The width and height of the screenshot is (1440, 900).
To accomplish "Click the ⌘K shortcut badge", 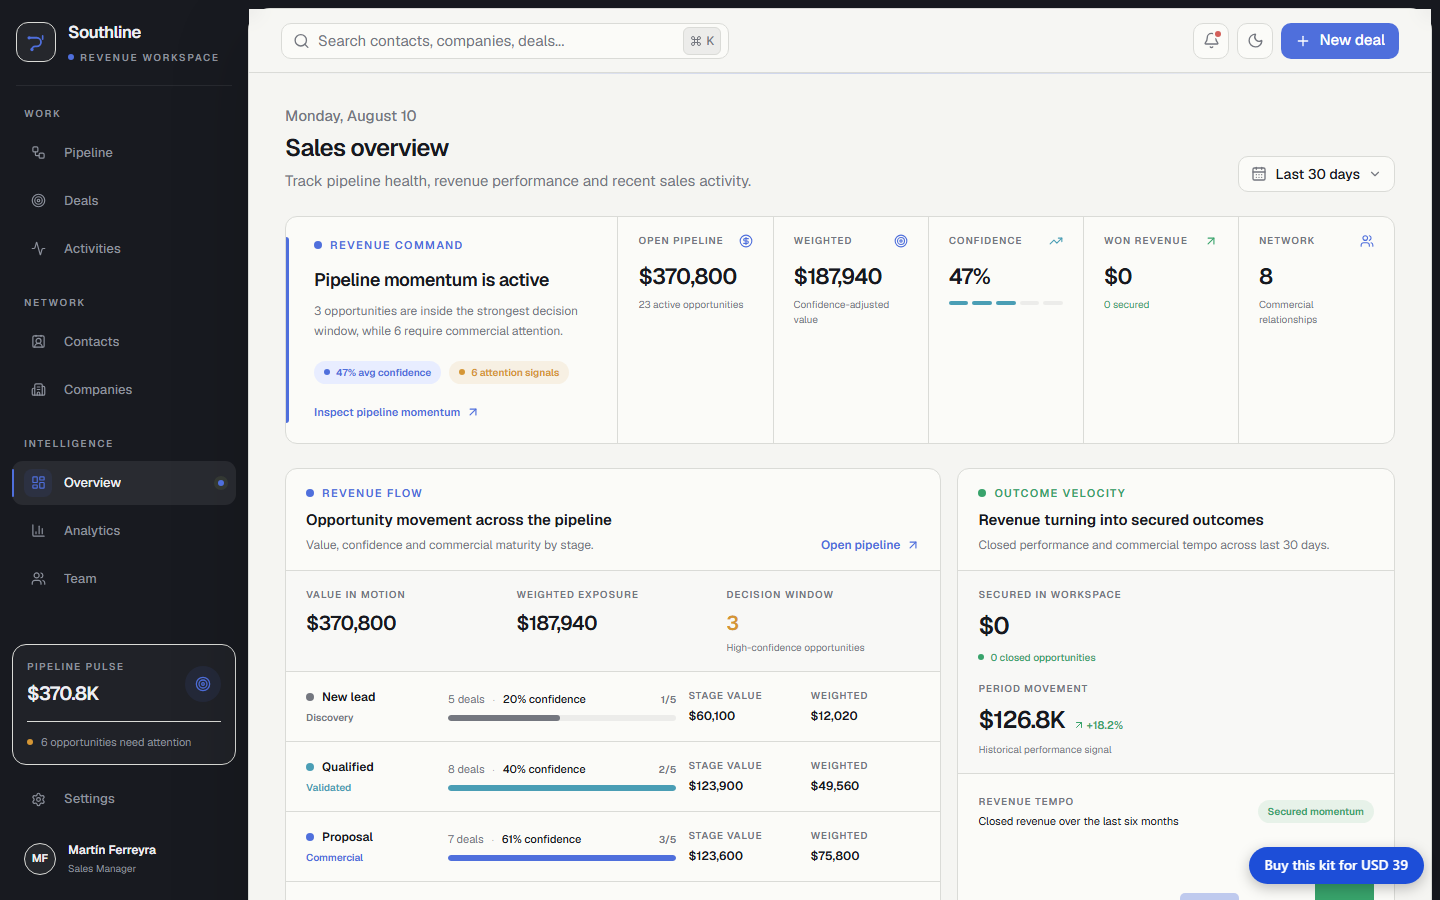I will pos(702,41).
